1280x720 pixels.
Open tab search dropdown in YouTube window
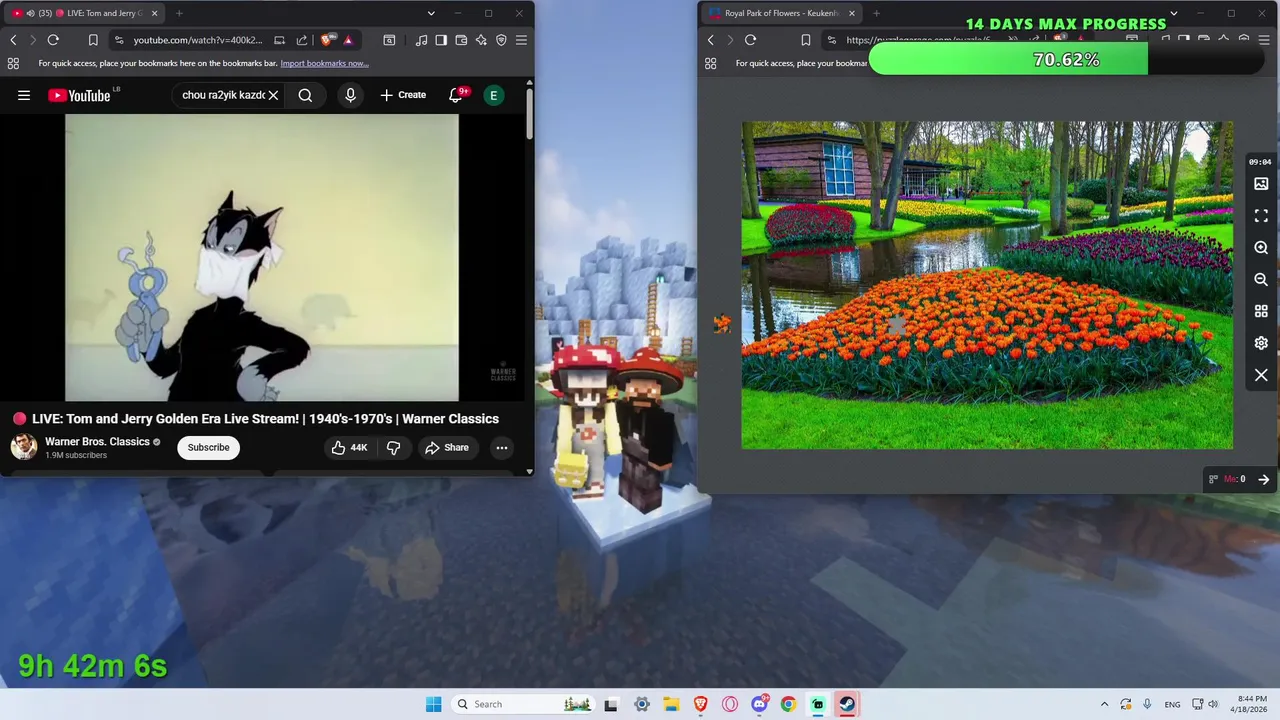pos(431,13)
